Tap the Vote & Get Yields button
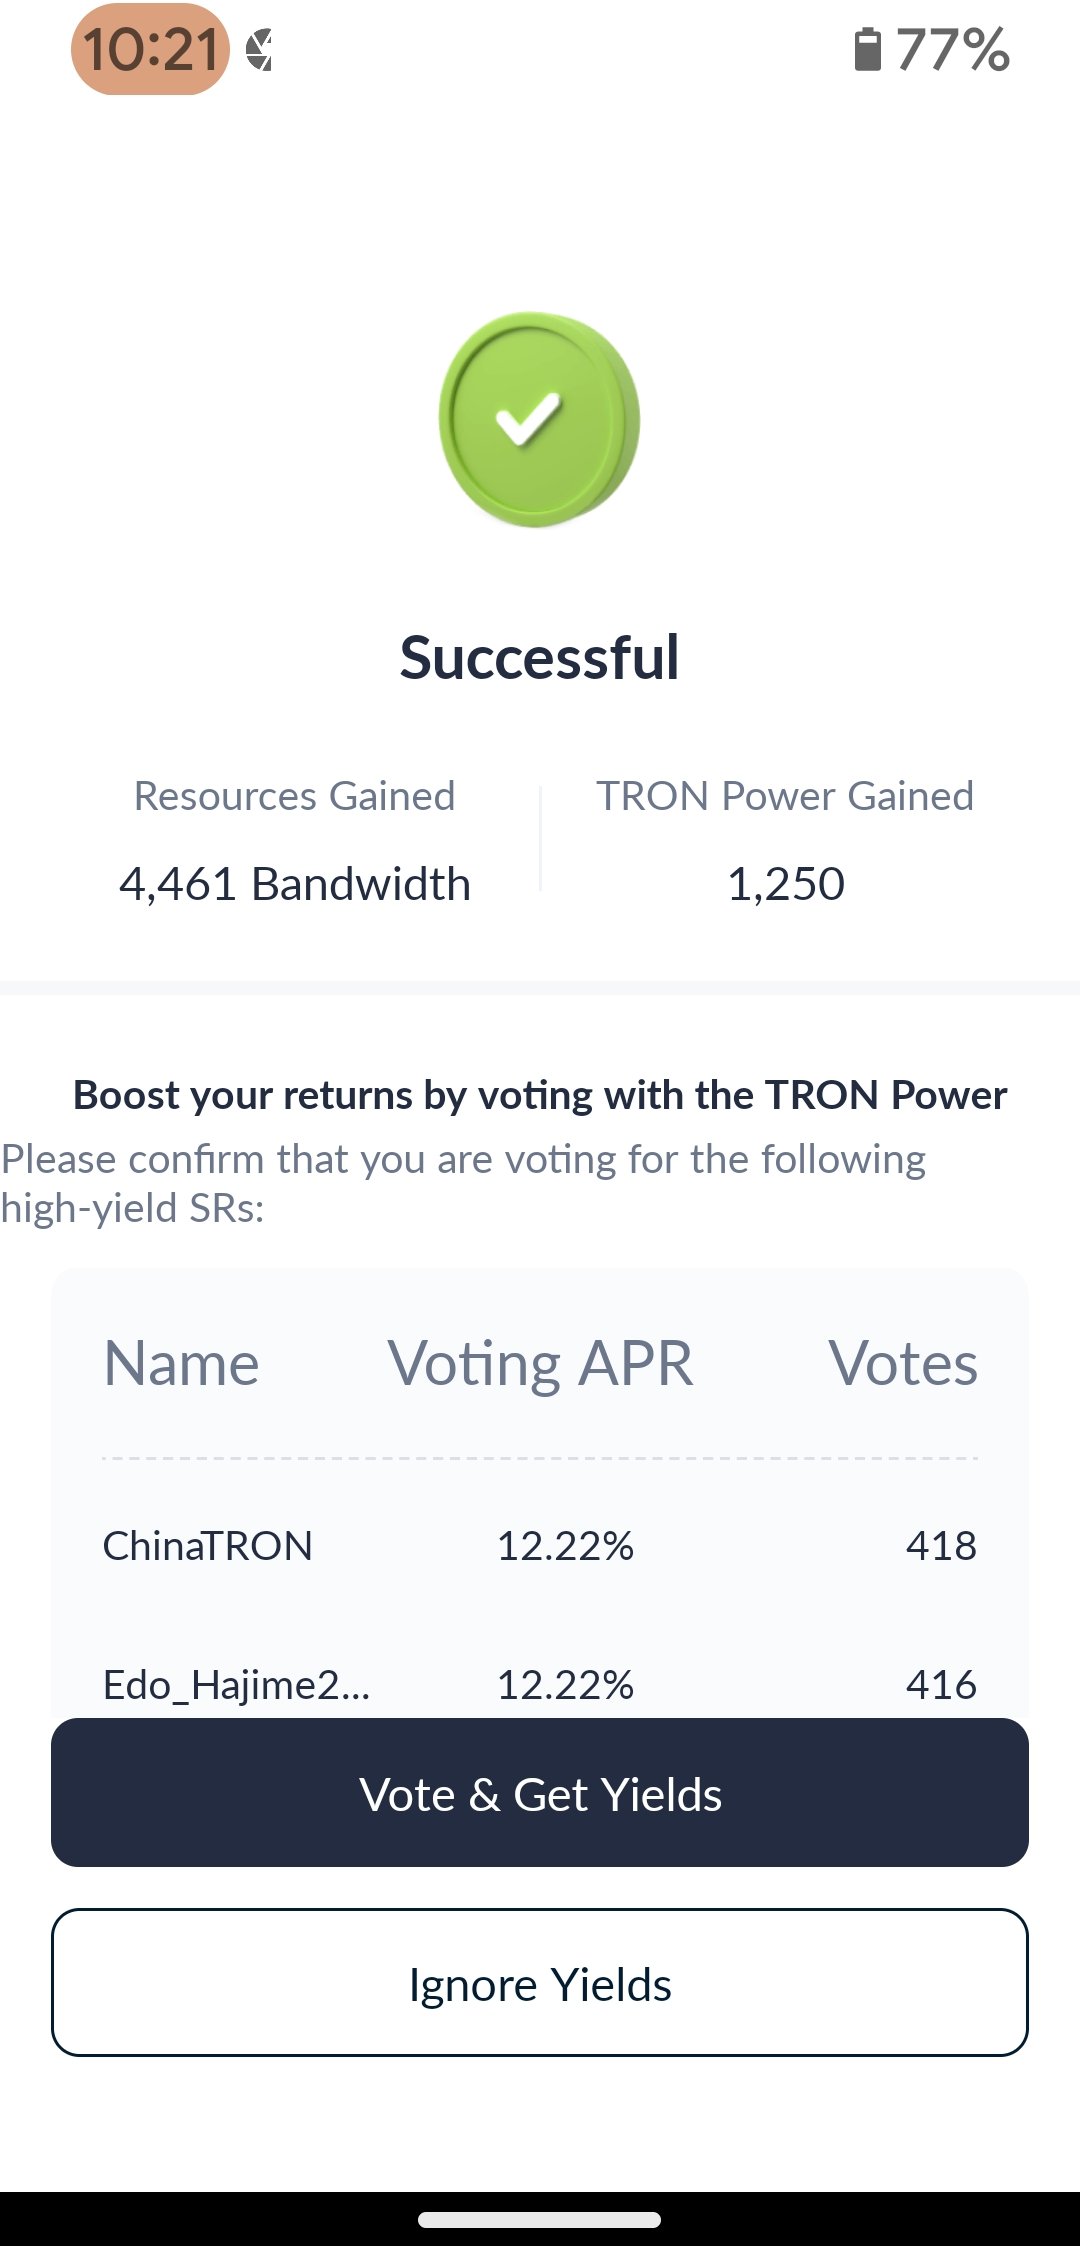This screenshot has height=2246, width=1080. point(540,1793)
